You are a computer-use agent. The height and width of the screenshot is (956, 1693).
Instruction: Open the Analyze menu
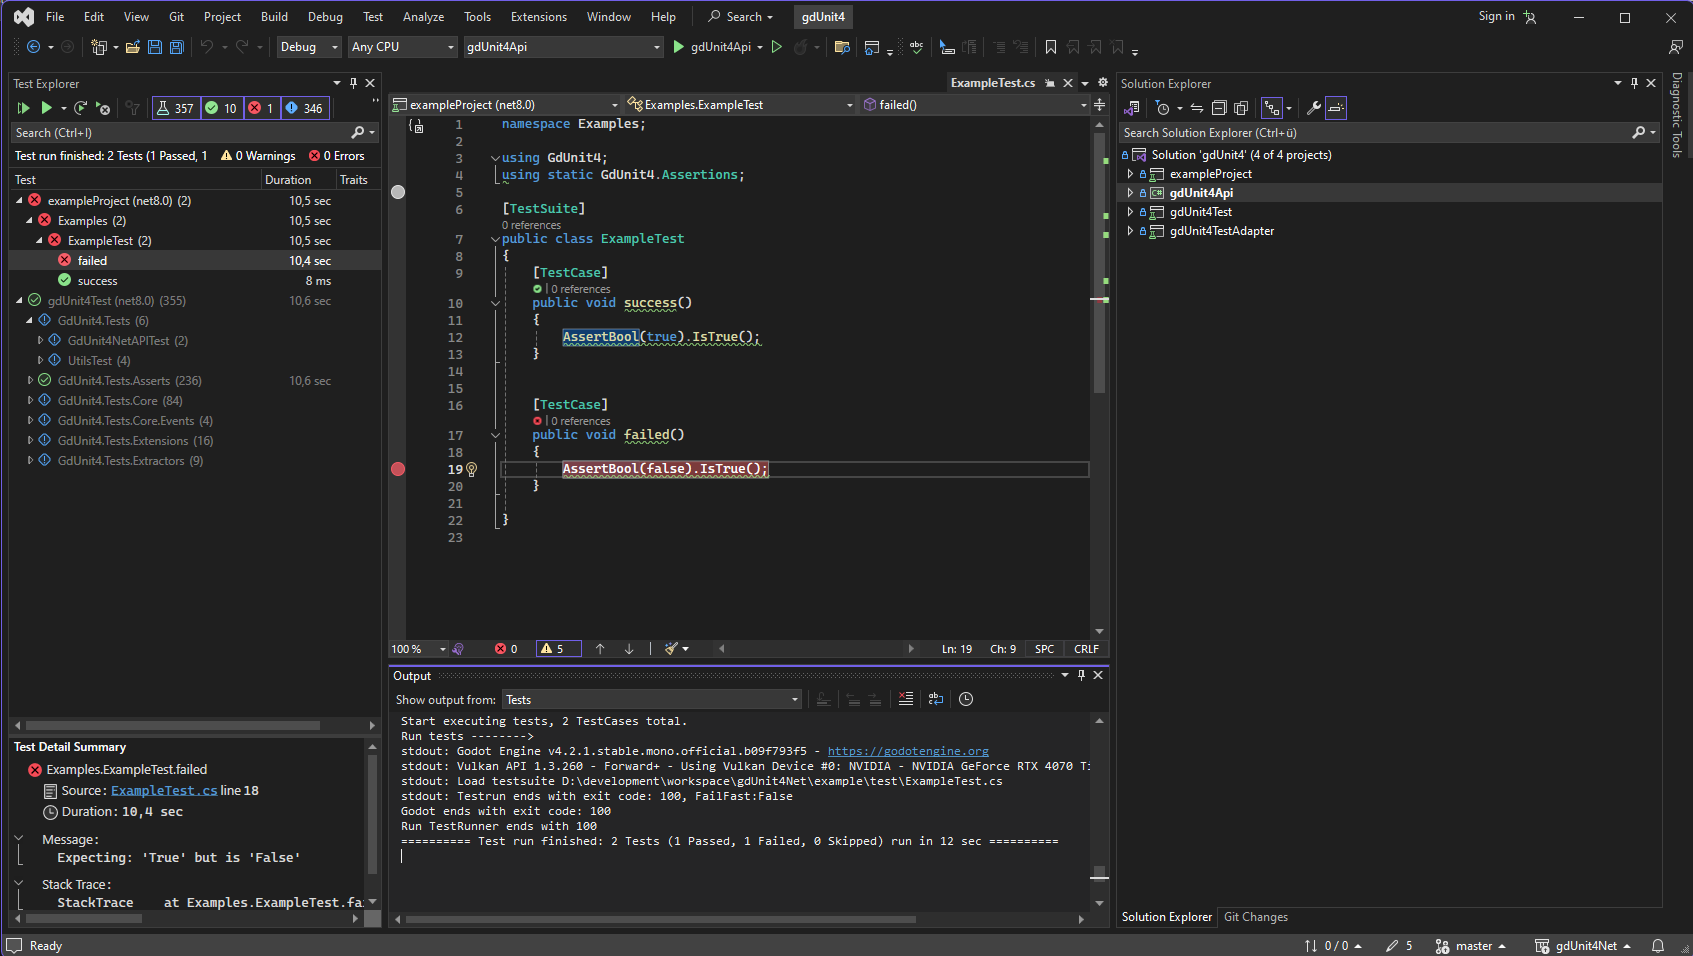(423, 17)
